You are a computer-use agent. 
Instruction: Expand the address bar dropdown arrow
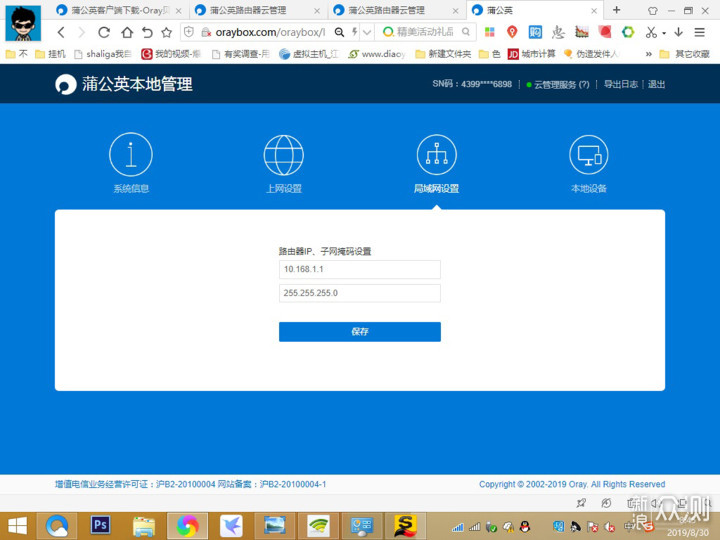pyautogui.click(x=366, y=32)
